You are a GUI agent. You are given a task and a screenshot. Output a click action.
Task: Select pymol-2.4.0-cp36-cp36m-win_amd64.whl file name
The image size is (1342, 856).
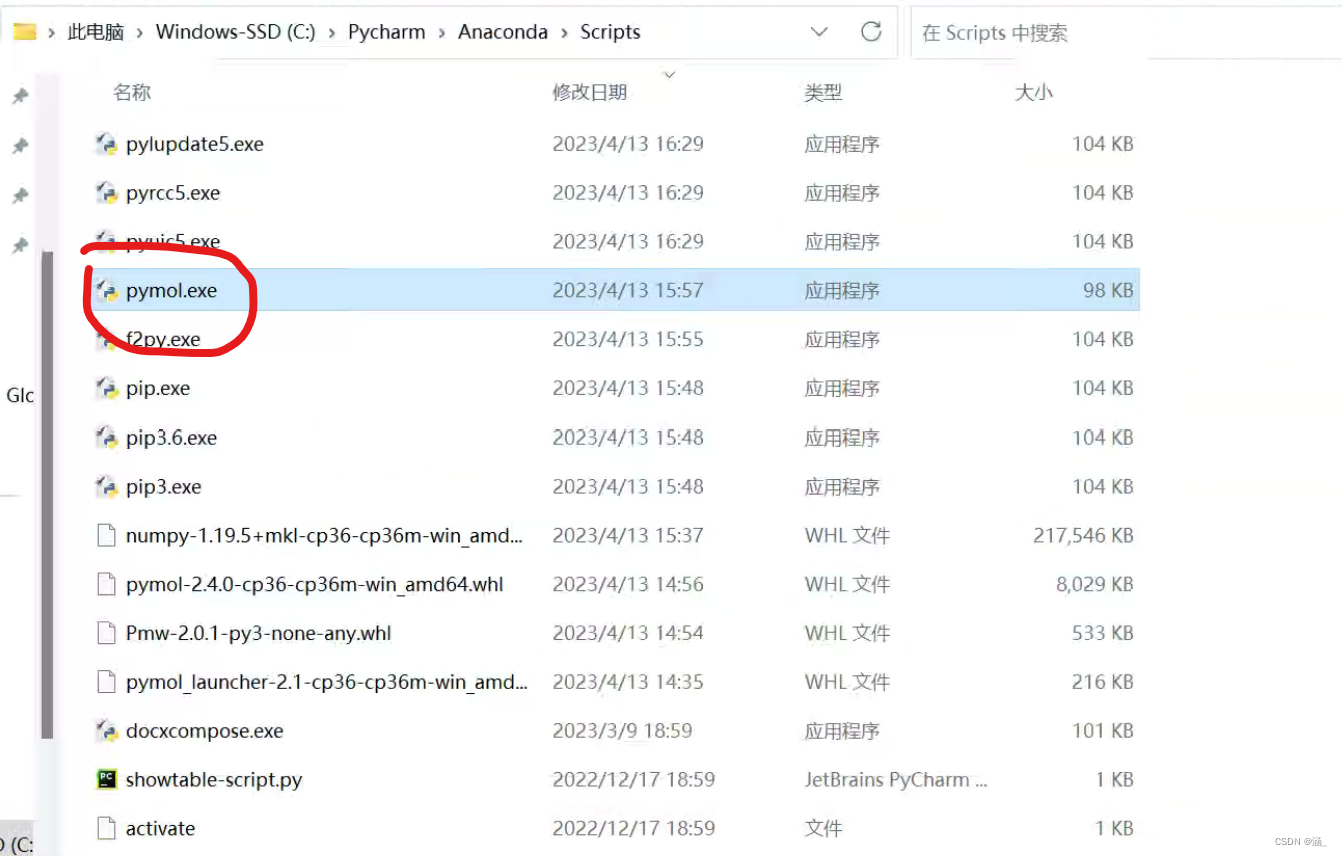[x=315, y=585]
